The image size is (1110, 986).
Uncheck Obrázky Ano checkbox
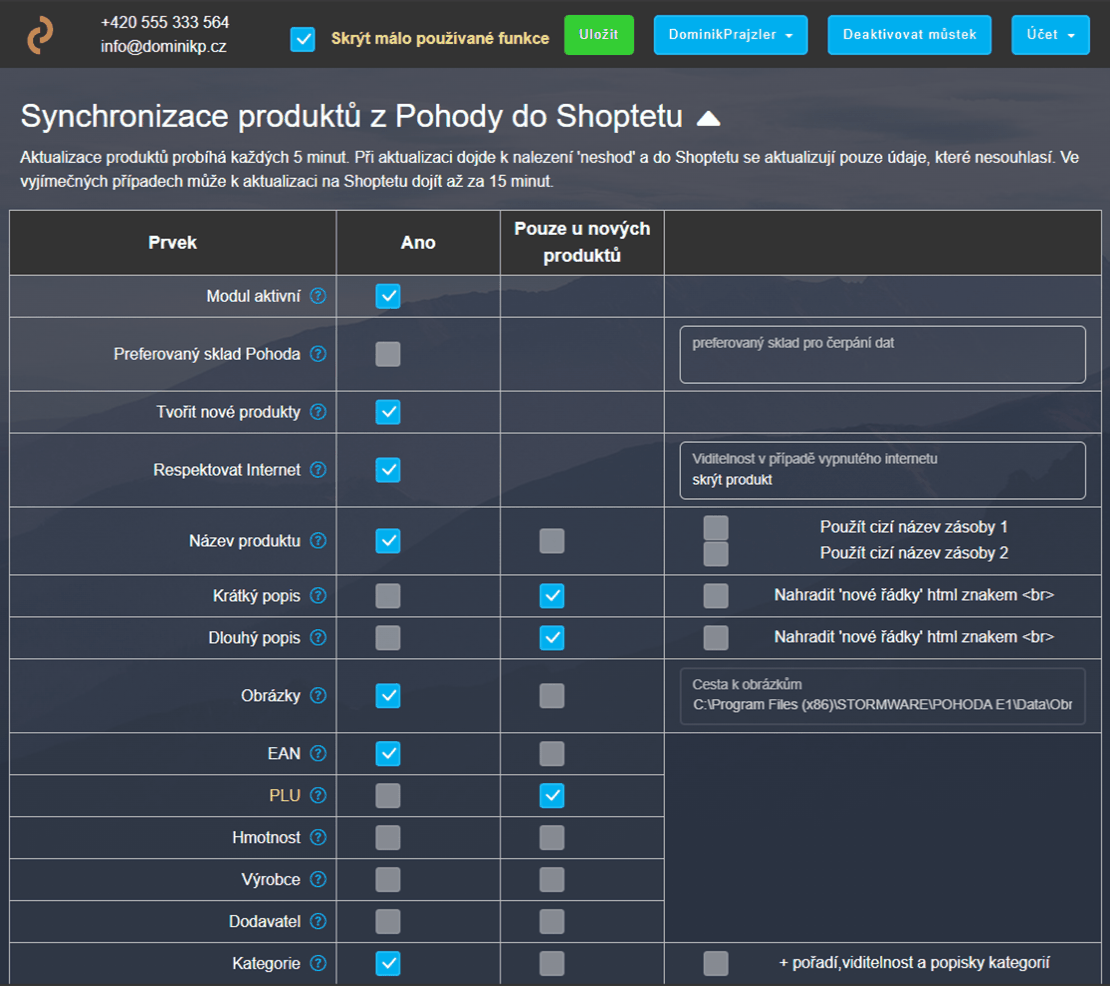[x=388, y=696]
